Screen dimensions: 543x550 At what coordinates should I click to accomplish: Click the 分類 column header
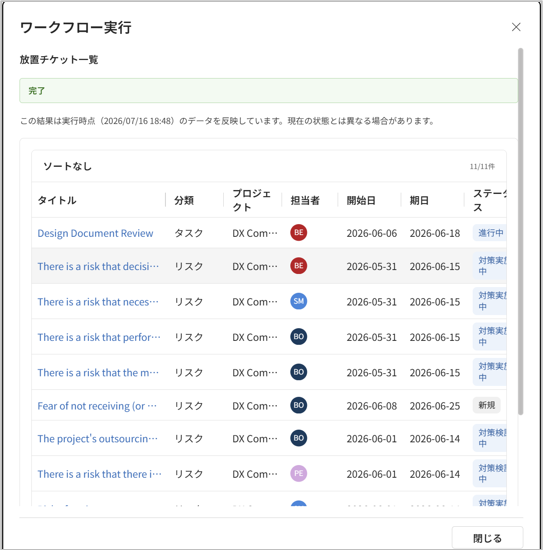click(184, 200)
